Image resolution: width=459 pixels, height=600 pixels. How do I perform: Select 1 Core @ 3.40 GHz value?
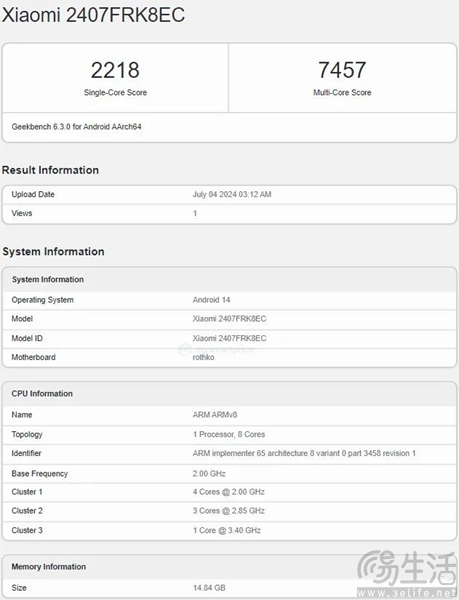tap(226, 530)
